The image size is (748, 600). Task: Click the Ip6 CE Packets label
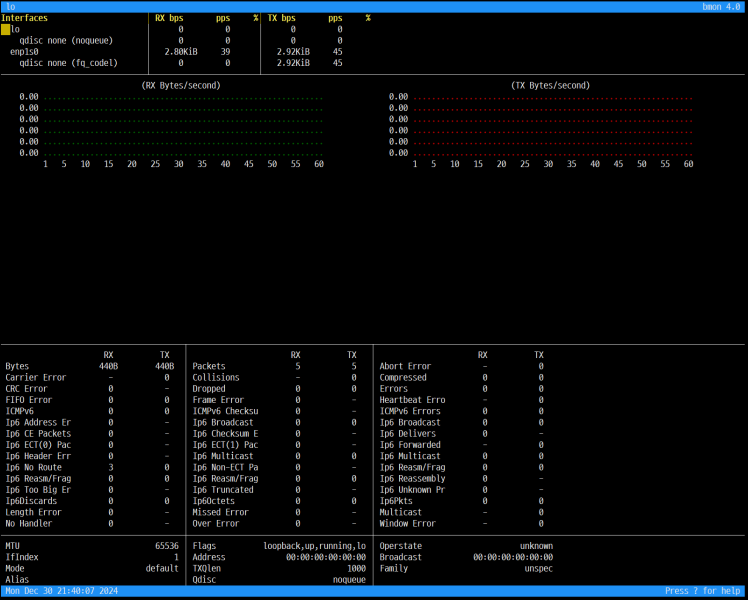click(x=38, y=434)
